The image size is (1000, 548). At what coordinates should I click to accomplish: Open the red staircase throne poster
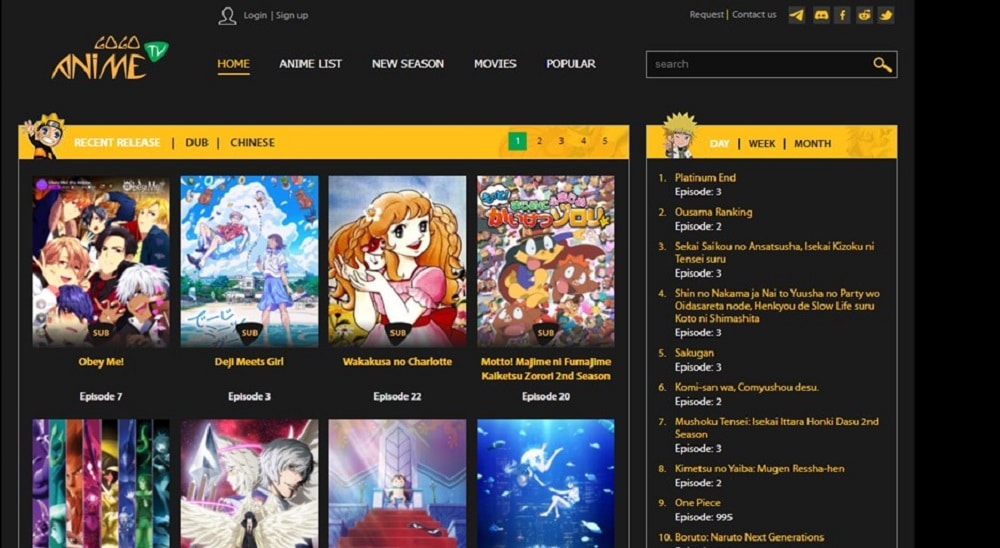pos(397,484)
